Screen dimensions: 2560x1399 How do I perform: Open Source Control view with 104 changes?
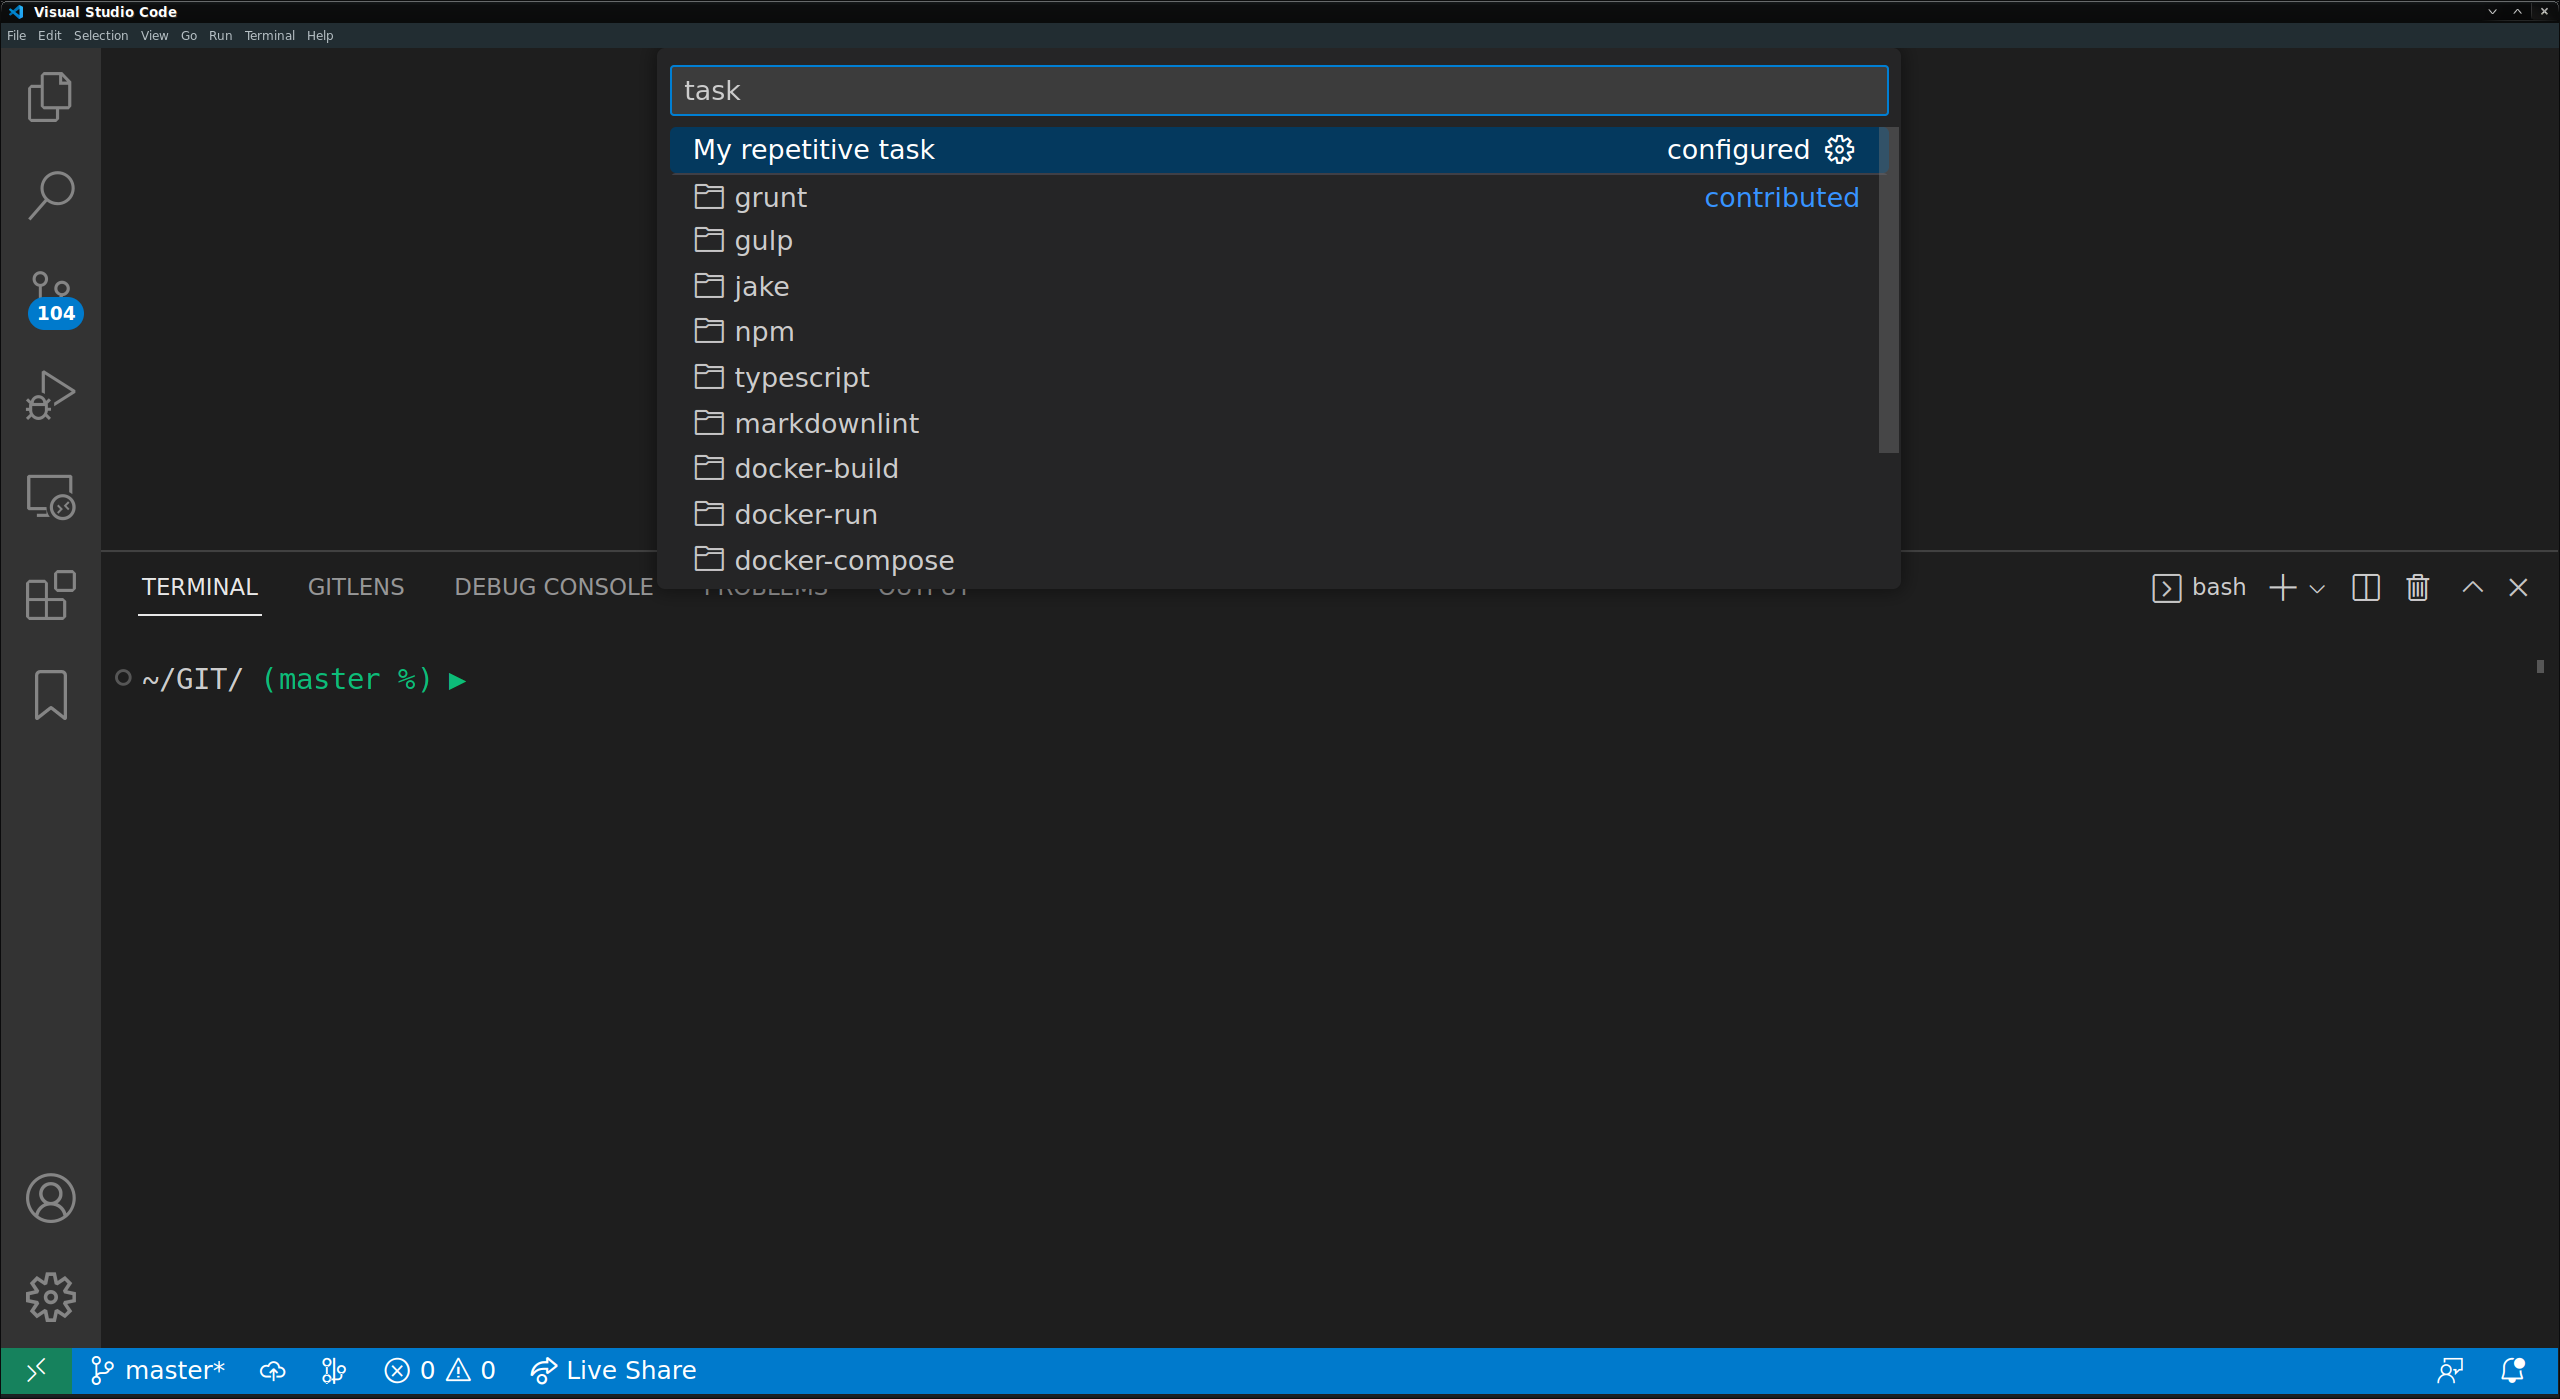[52, 297]
